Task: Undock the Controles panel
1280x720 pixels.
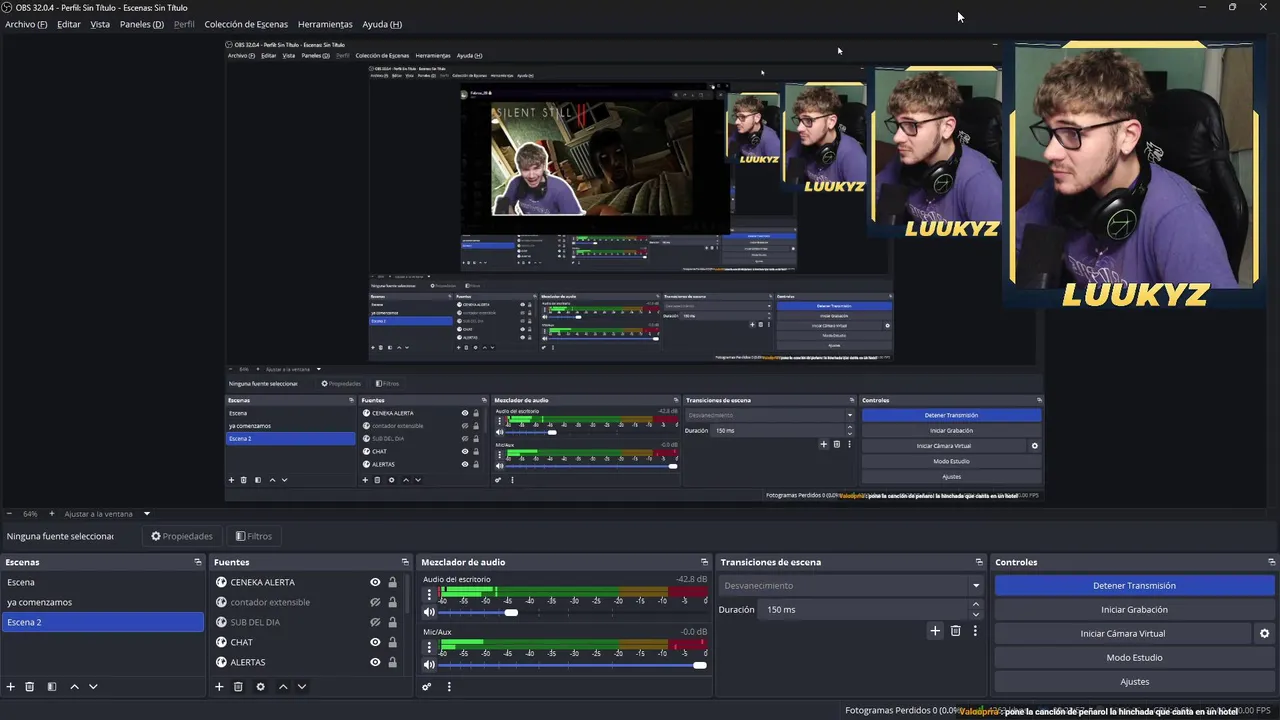Action: coord(1271,562)
